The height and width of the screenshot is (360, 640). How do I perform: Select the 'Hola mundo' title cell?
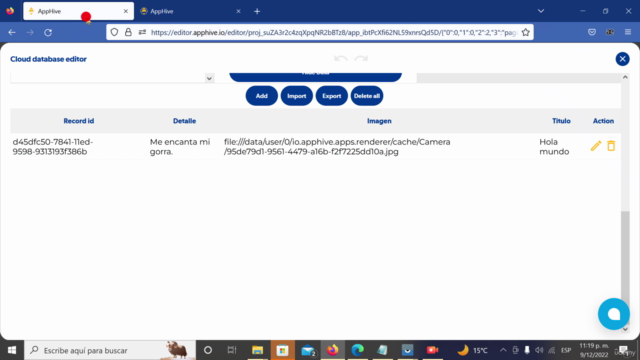click(x=554, y=147)
